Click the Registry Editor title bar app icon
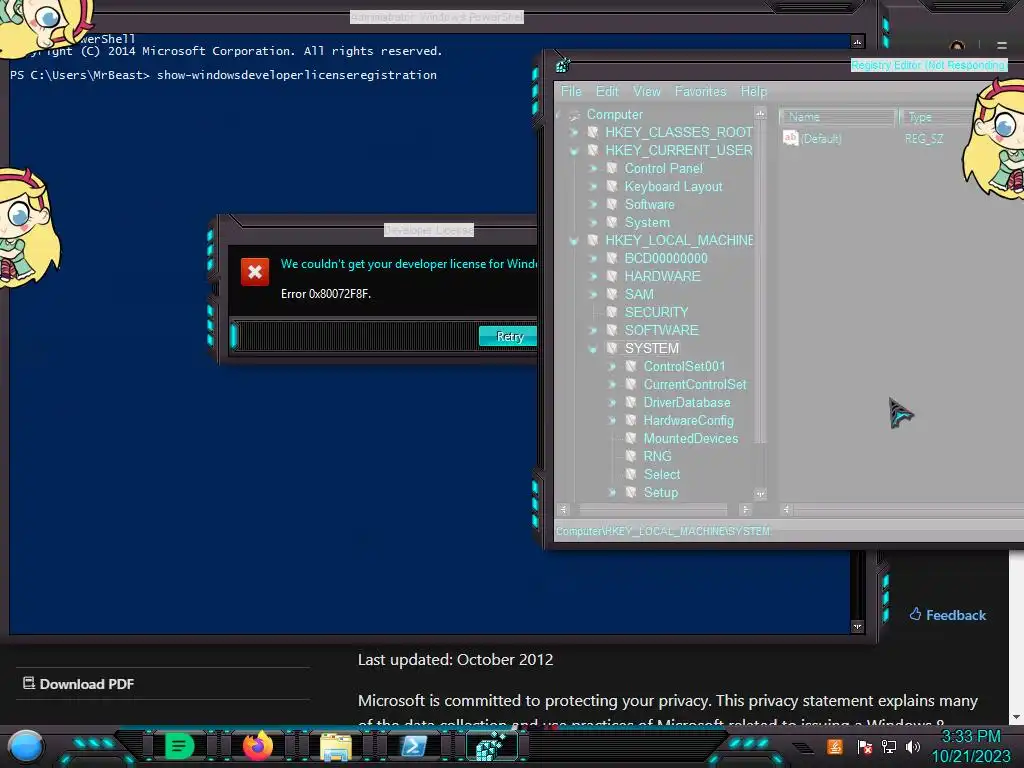1024x768 pixels. (x=562, y=65)
